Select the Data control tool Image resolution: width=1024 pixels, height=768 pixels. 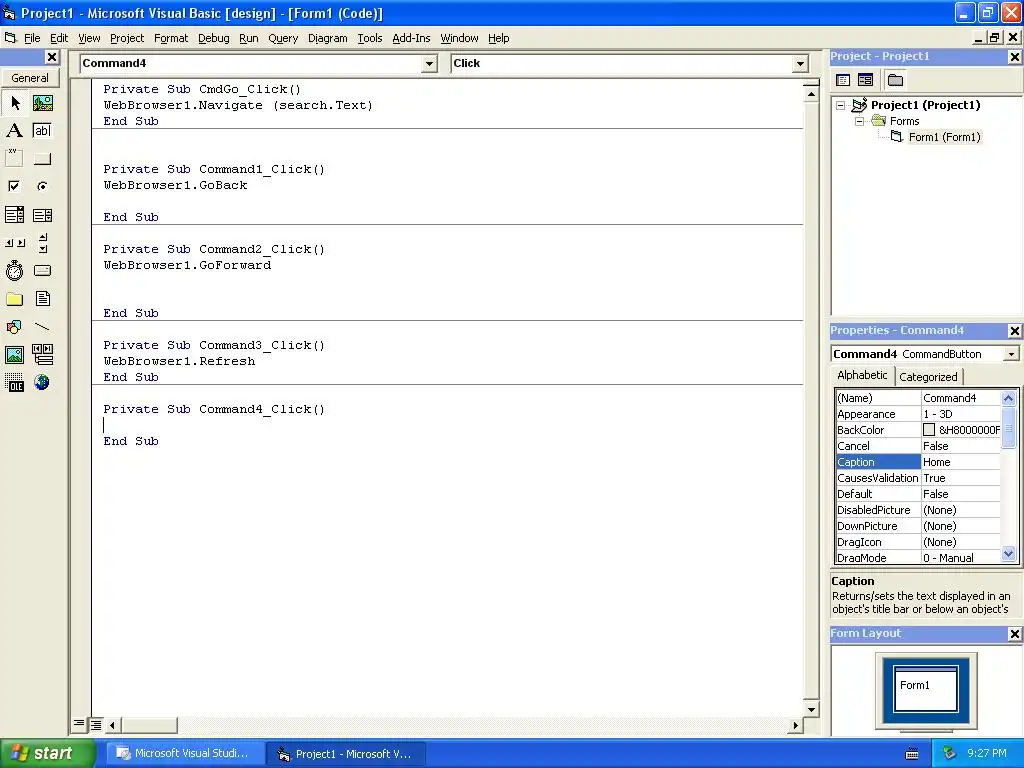click(x=42, y=355)
